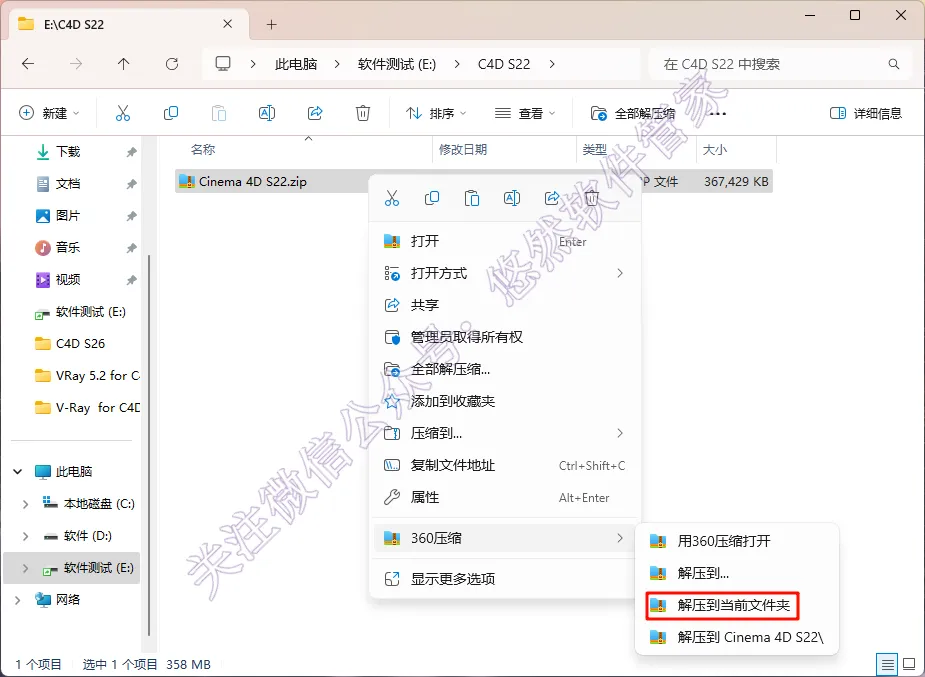
Task: Expand 软件 (D:) in tree
Action: tap(25, 536)
